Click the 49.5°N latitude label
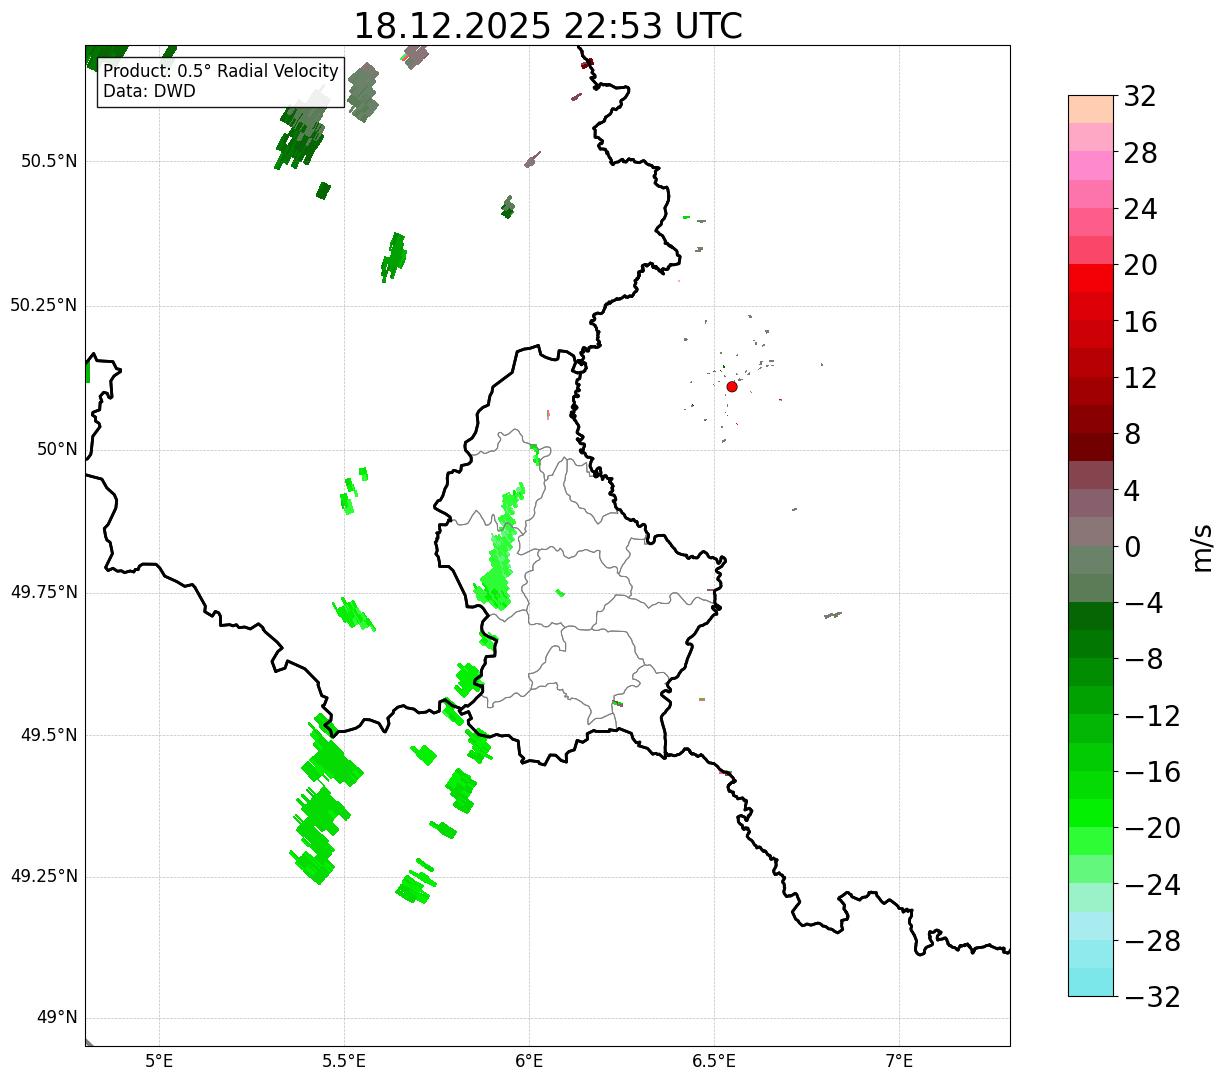The width and height of the screenshot is (1225, 1081). click(x=49, y=735)
